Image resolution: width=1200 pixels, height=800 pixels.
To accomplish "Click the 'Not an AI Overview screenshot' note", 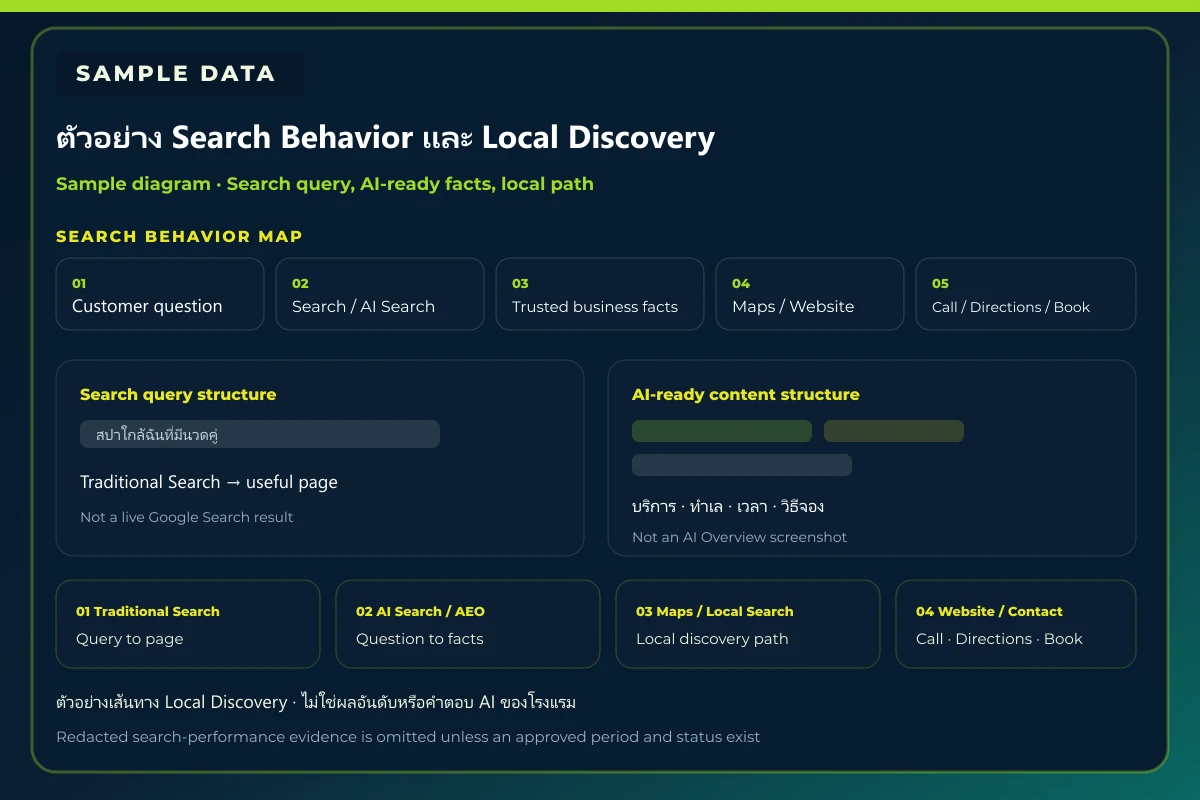I will click(x=739, y=537).
